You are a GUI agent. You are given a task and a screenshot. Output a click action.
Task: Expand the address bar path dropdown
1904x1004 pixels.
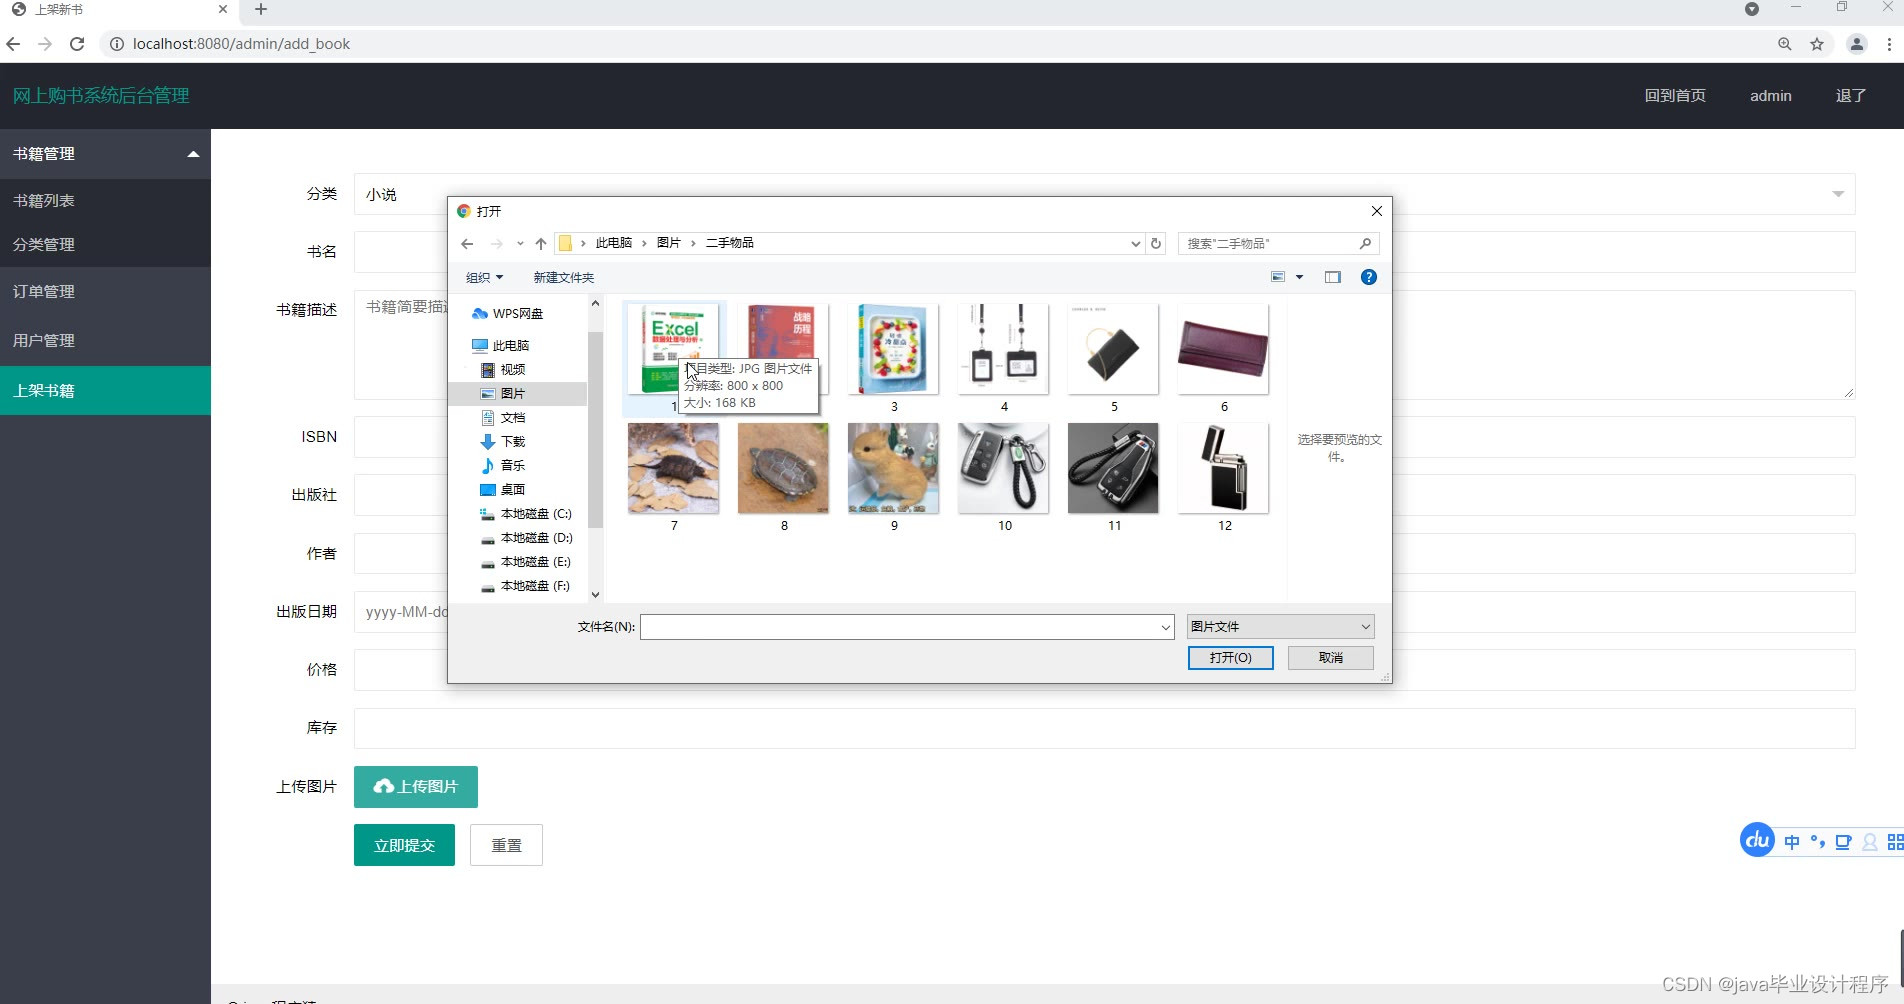pyautogui.click(x=1135, y=243)
